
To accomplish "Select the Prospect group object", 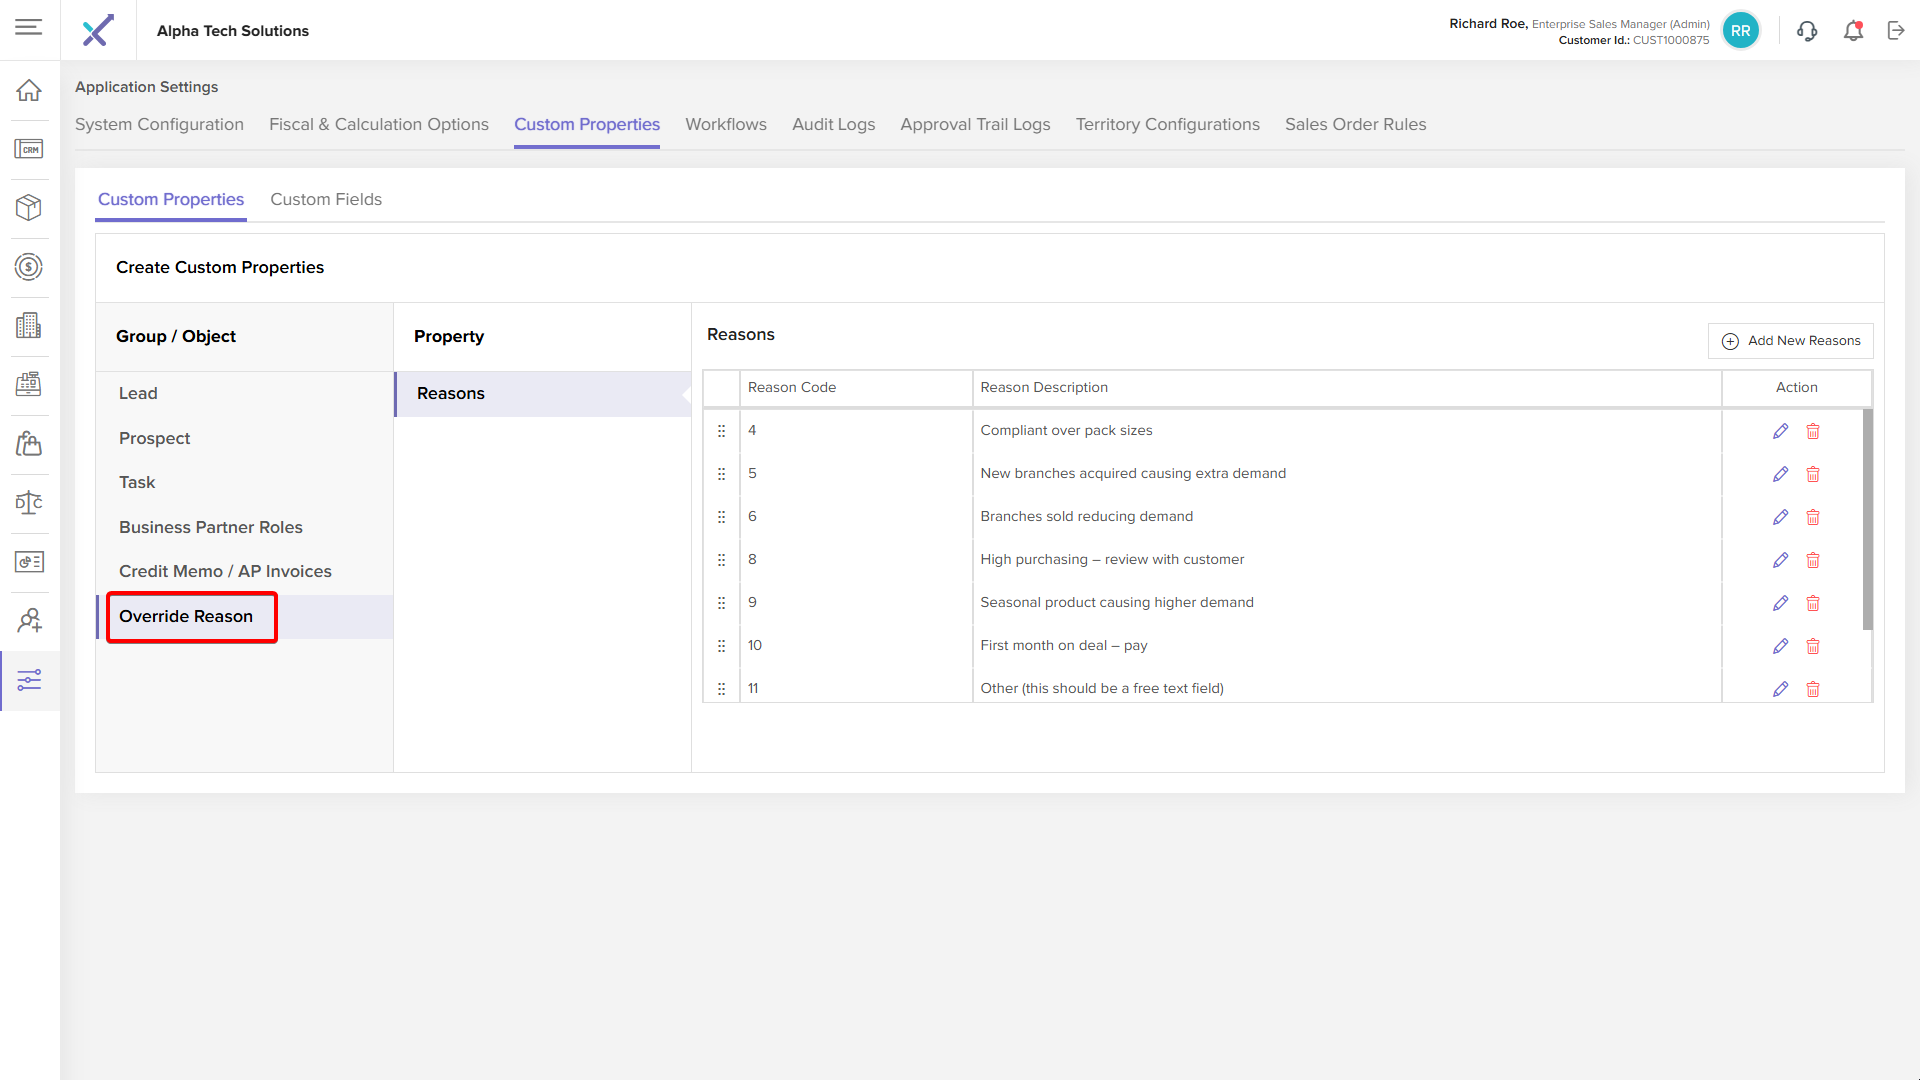I will pos(154,438).
